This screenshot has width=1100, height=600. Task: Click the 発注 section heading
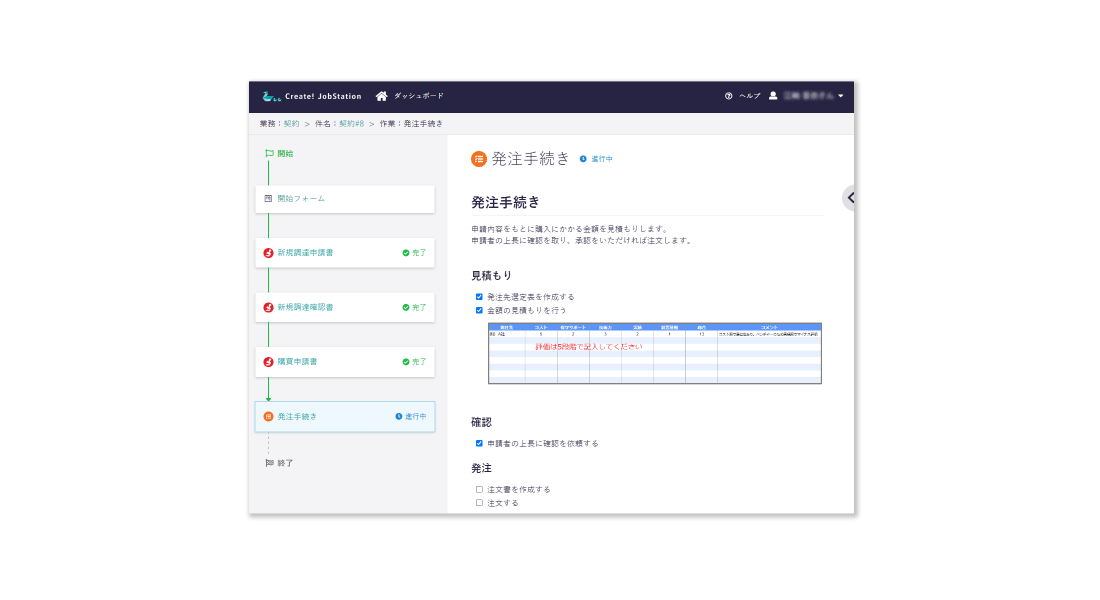pos(481,468)
